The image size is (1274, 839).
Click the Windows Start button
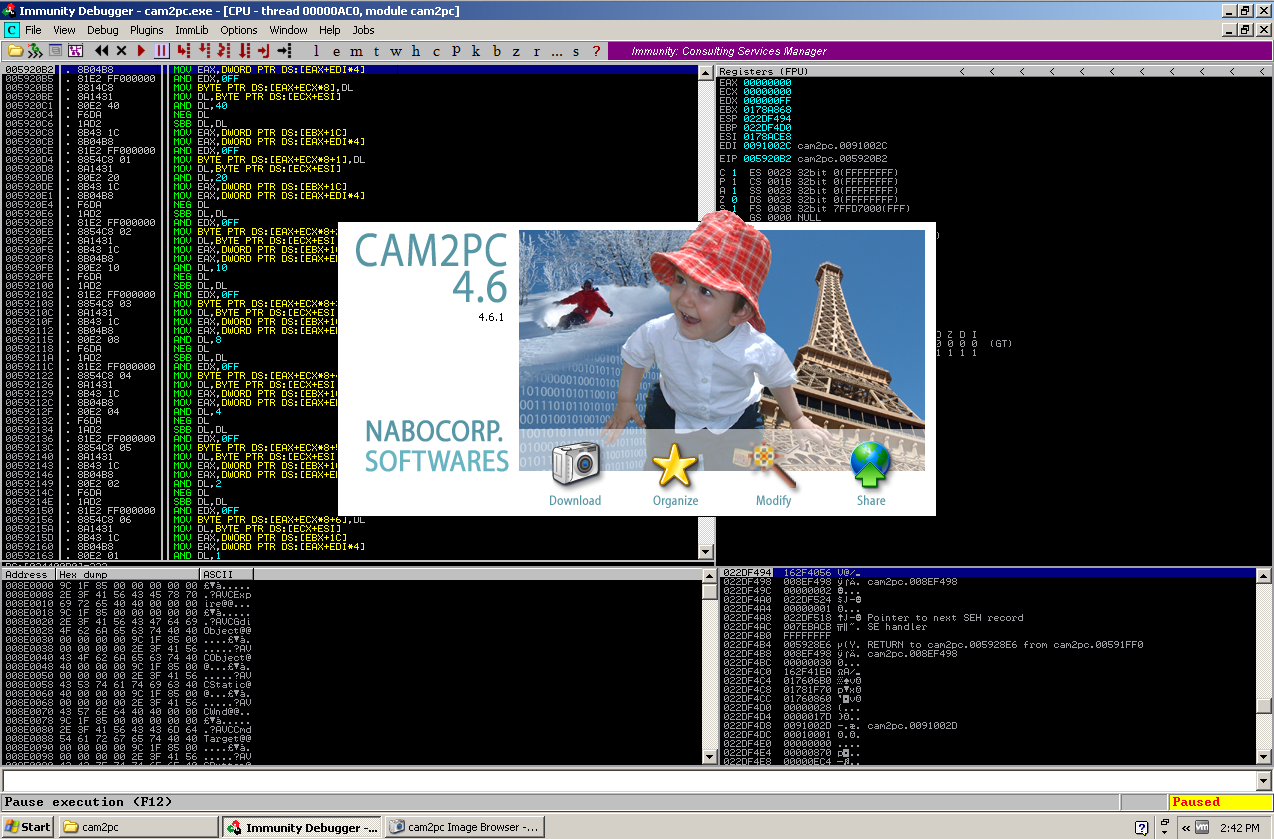click(28, 827)
